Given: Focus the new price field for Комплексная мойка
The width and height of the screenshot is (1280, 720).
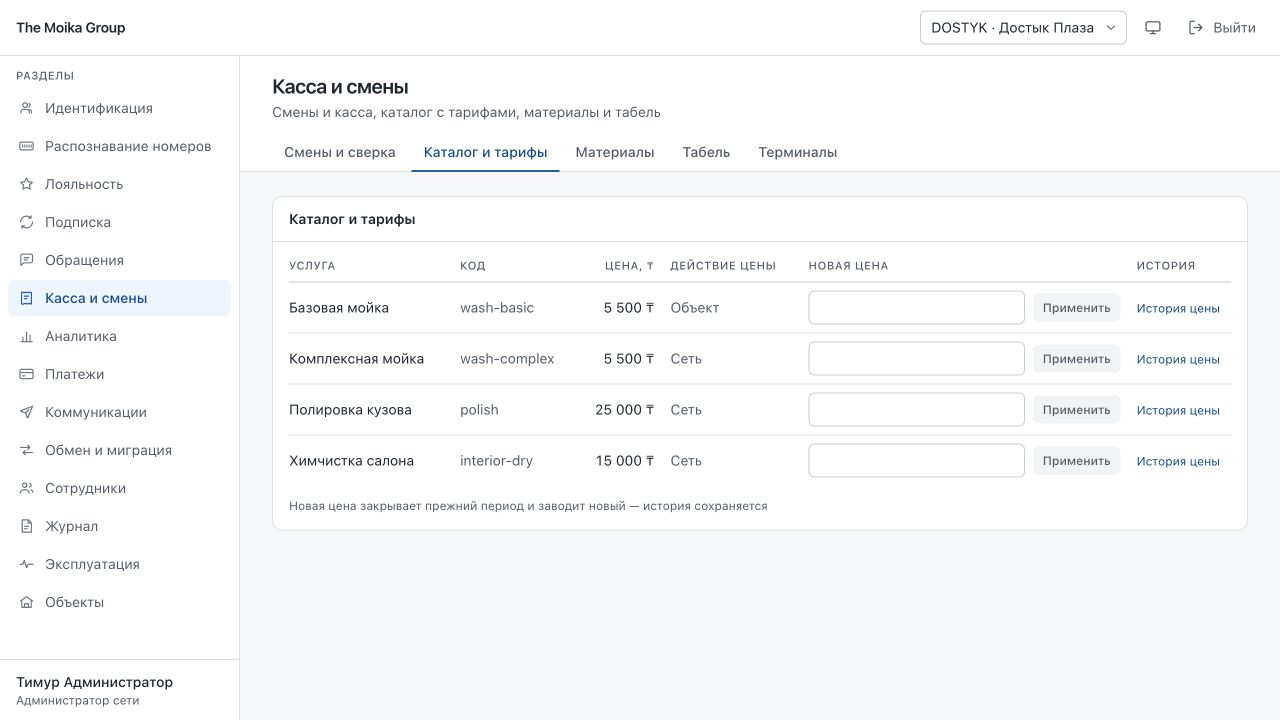Looking at the screenshot, I should pos(917,359).
